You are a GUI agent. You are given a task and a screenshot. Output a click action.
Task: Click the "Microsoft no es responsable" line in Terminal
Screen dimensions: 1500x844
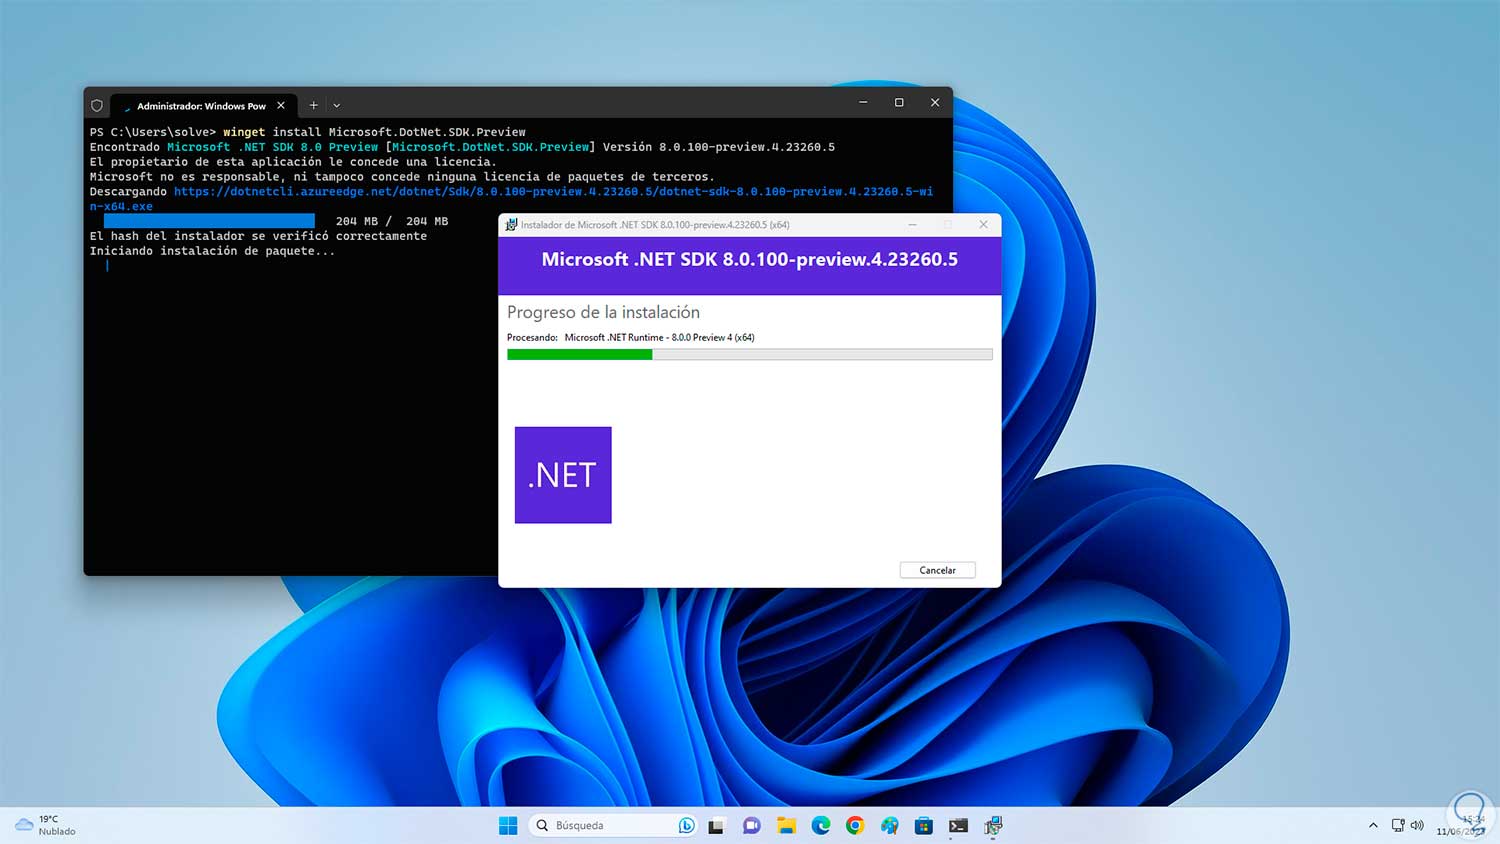(402, 177)
